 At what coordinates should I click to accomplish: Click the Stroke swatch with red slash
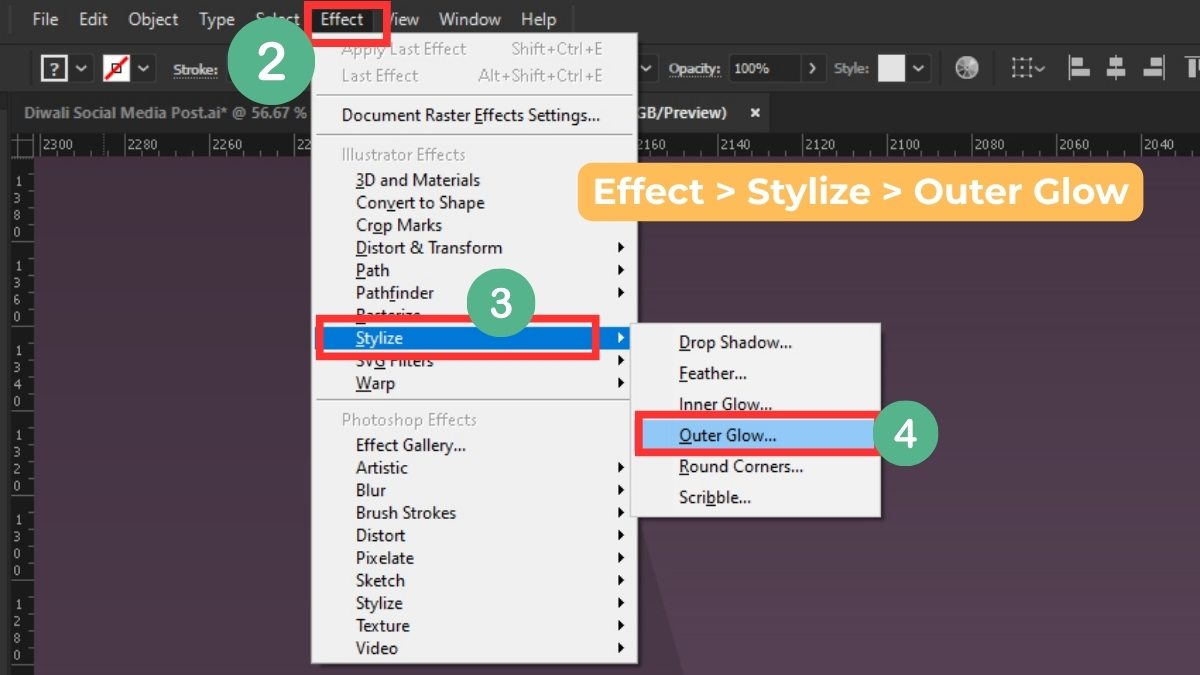pyautogui.click(x=116, y=69)
